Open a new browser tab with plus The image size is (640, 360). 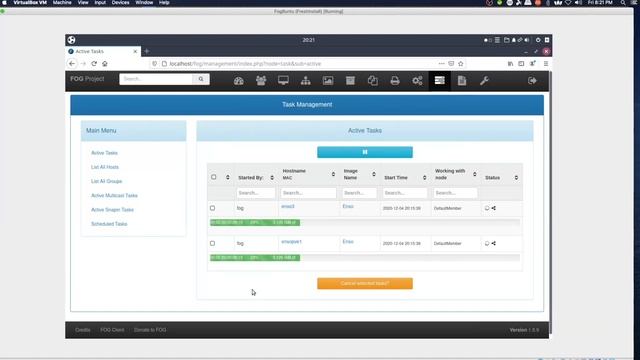coord(147,51)
